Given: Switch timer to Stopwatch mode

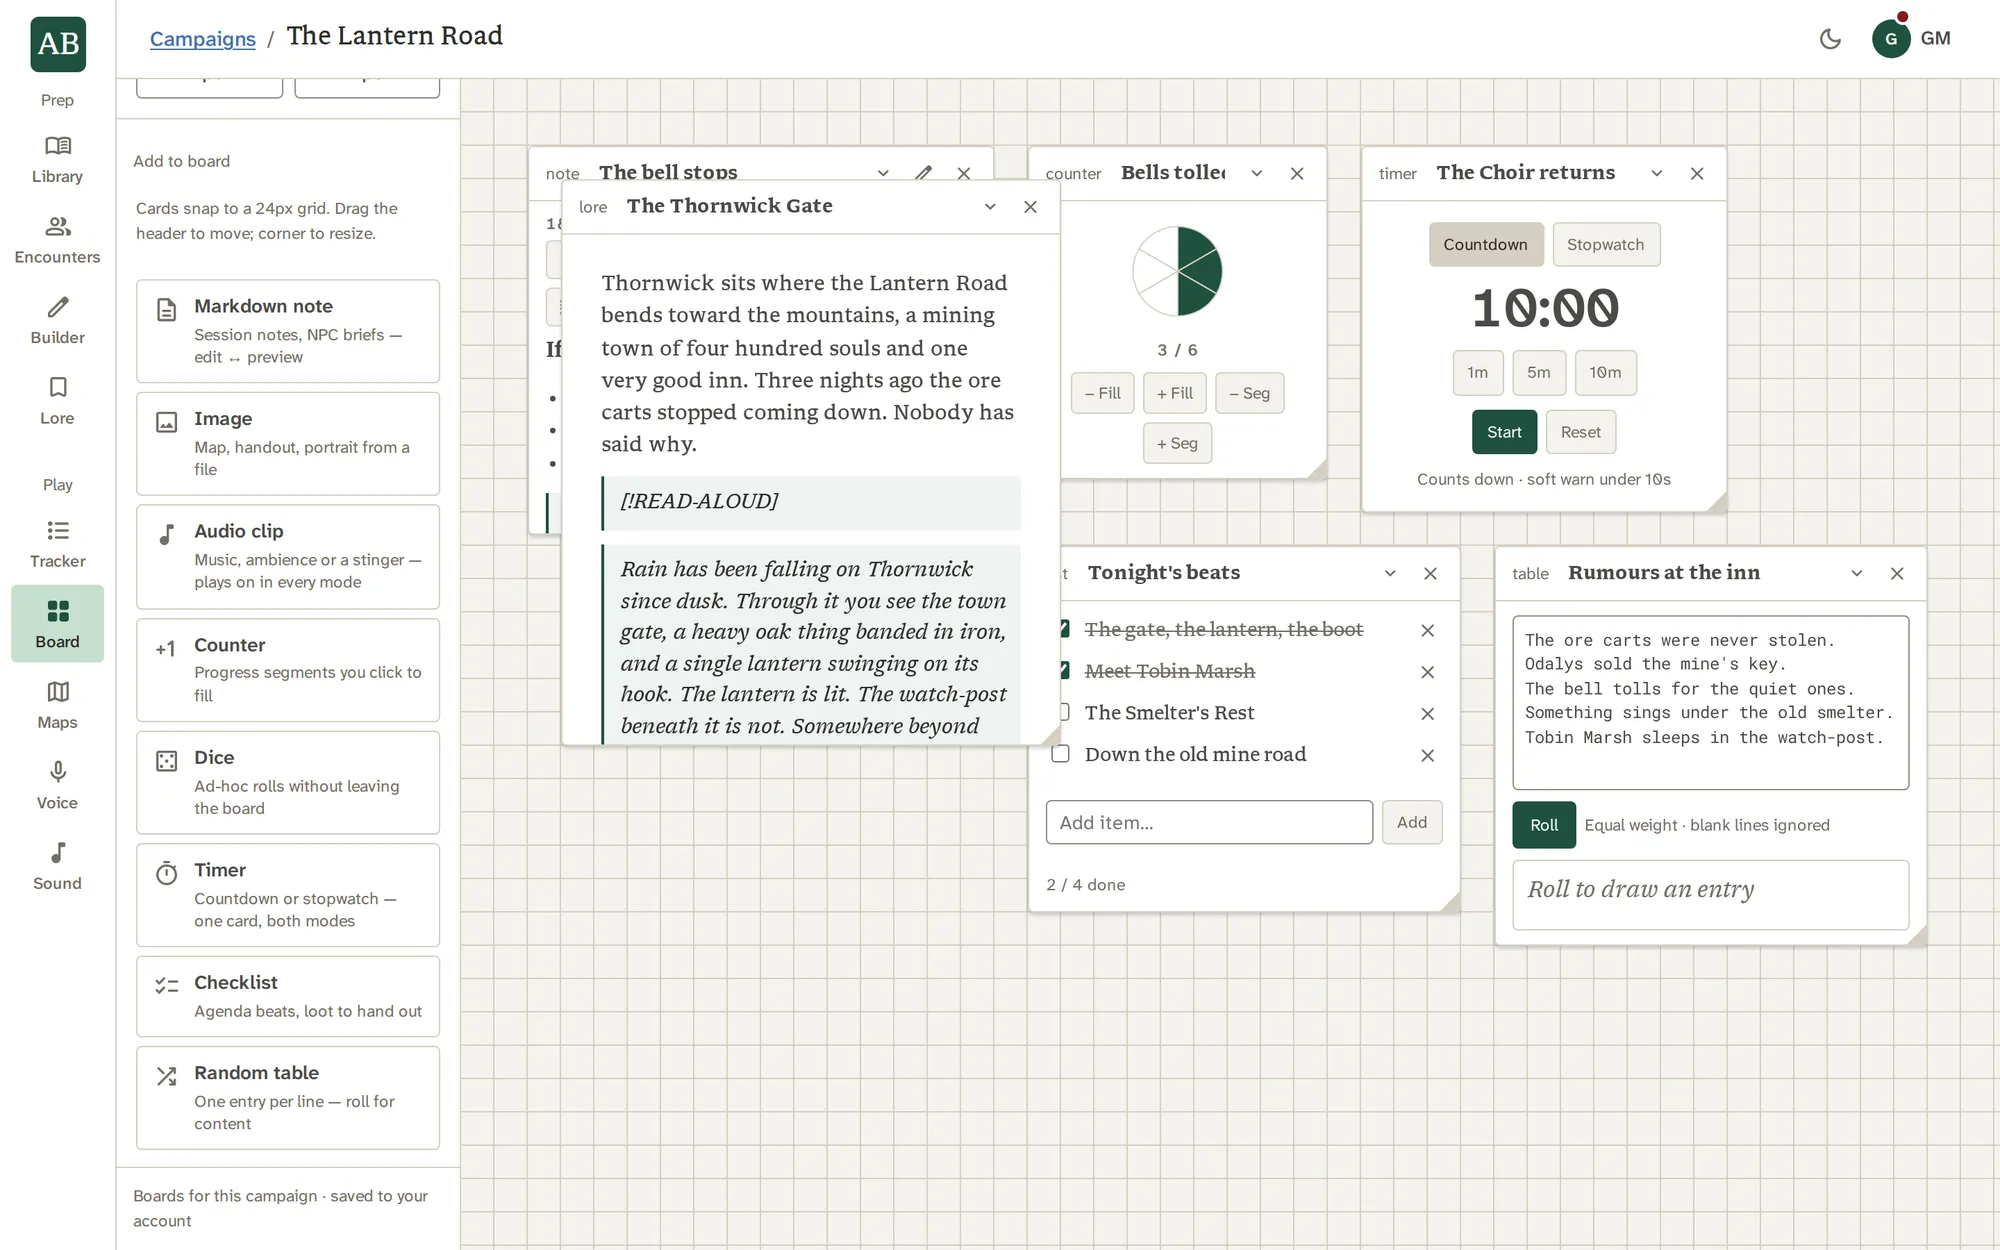Looking at the screenshot, I should click(x=1605, y=244).
